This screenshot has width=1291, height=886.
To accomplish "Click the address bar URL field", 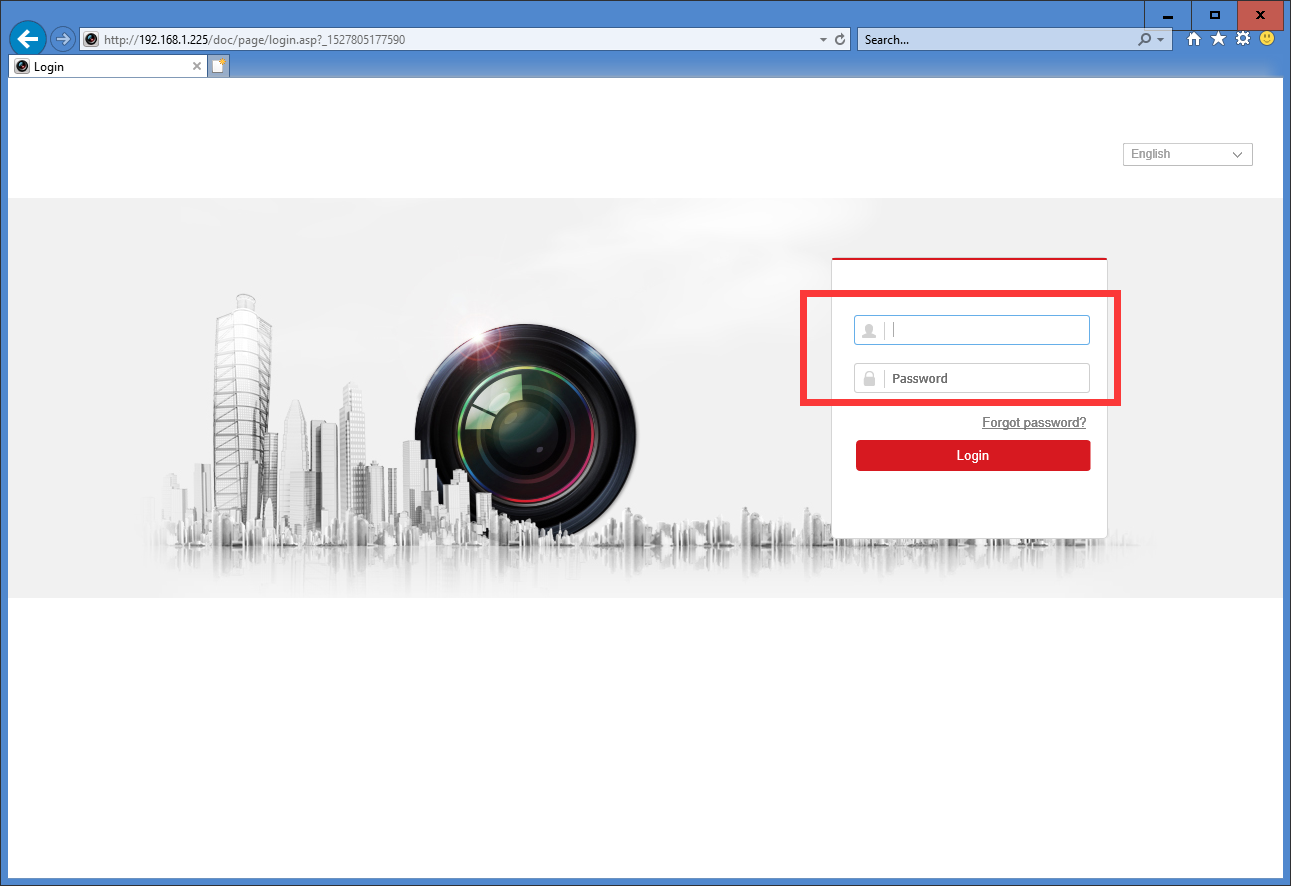I will [x=450, y=40].
